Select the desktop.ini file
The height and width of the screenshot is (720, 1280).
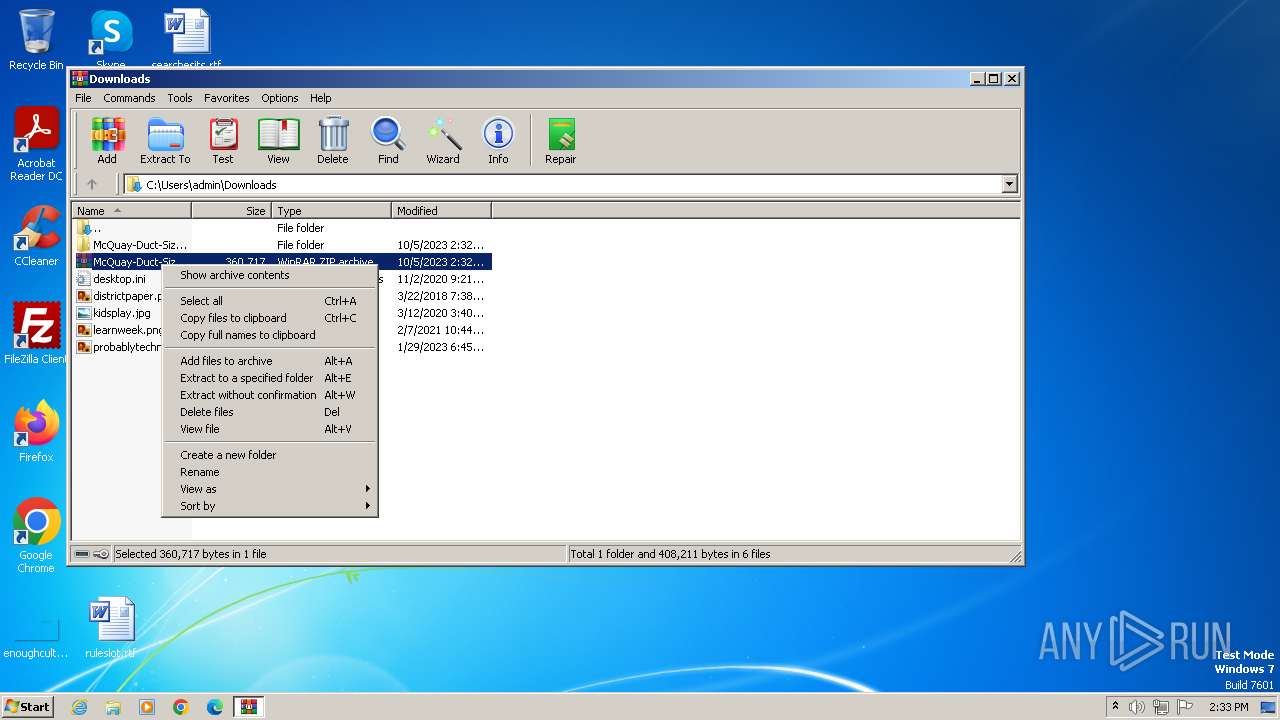click(119, 279)
